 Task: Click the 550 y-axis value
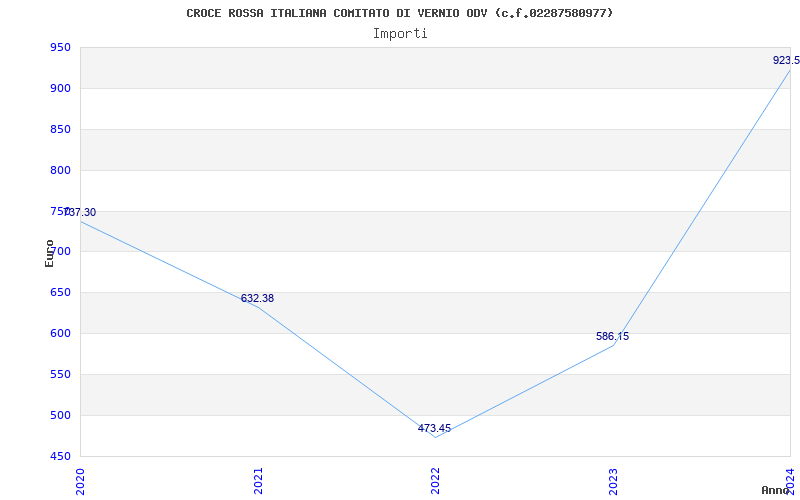point(60,374)
